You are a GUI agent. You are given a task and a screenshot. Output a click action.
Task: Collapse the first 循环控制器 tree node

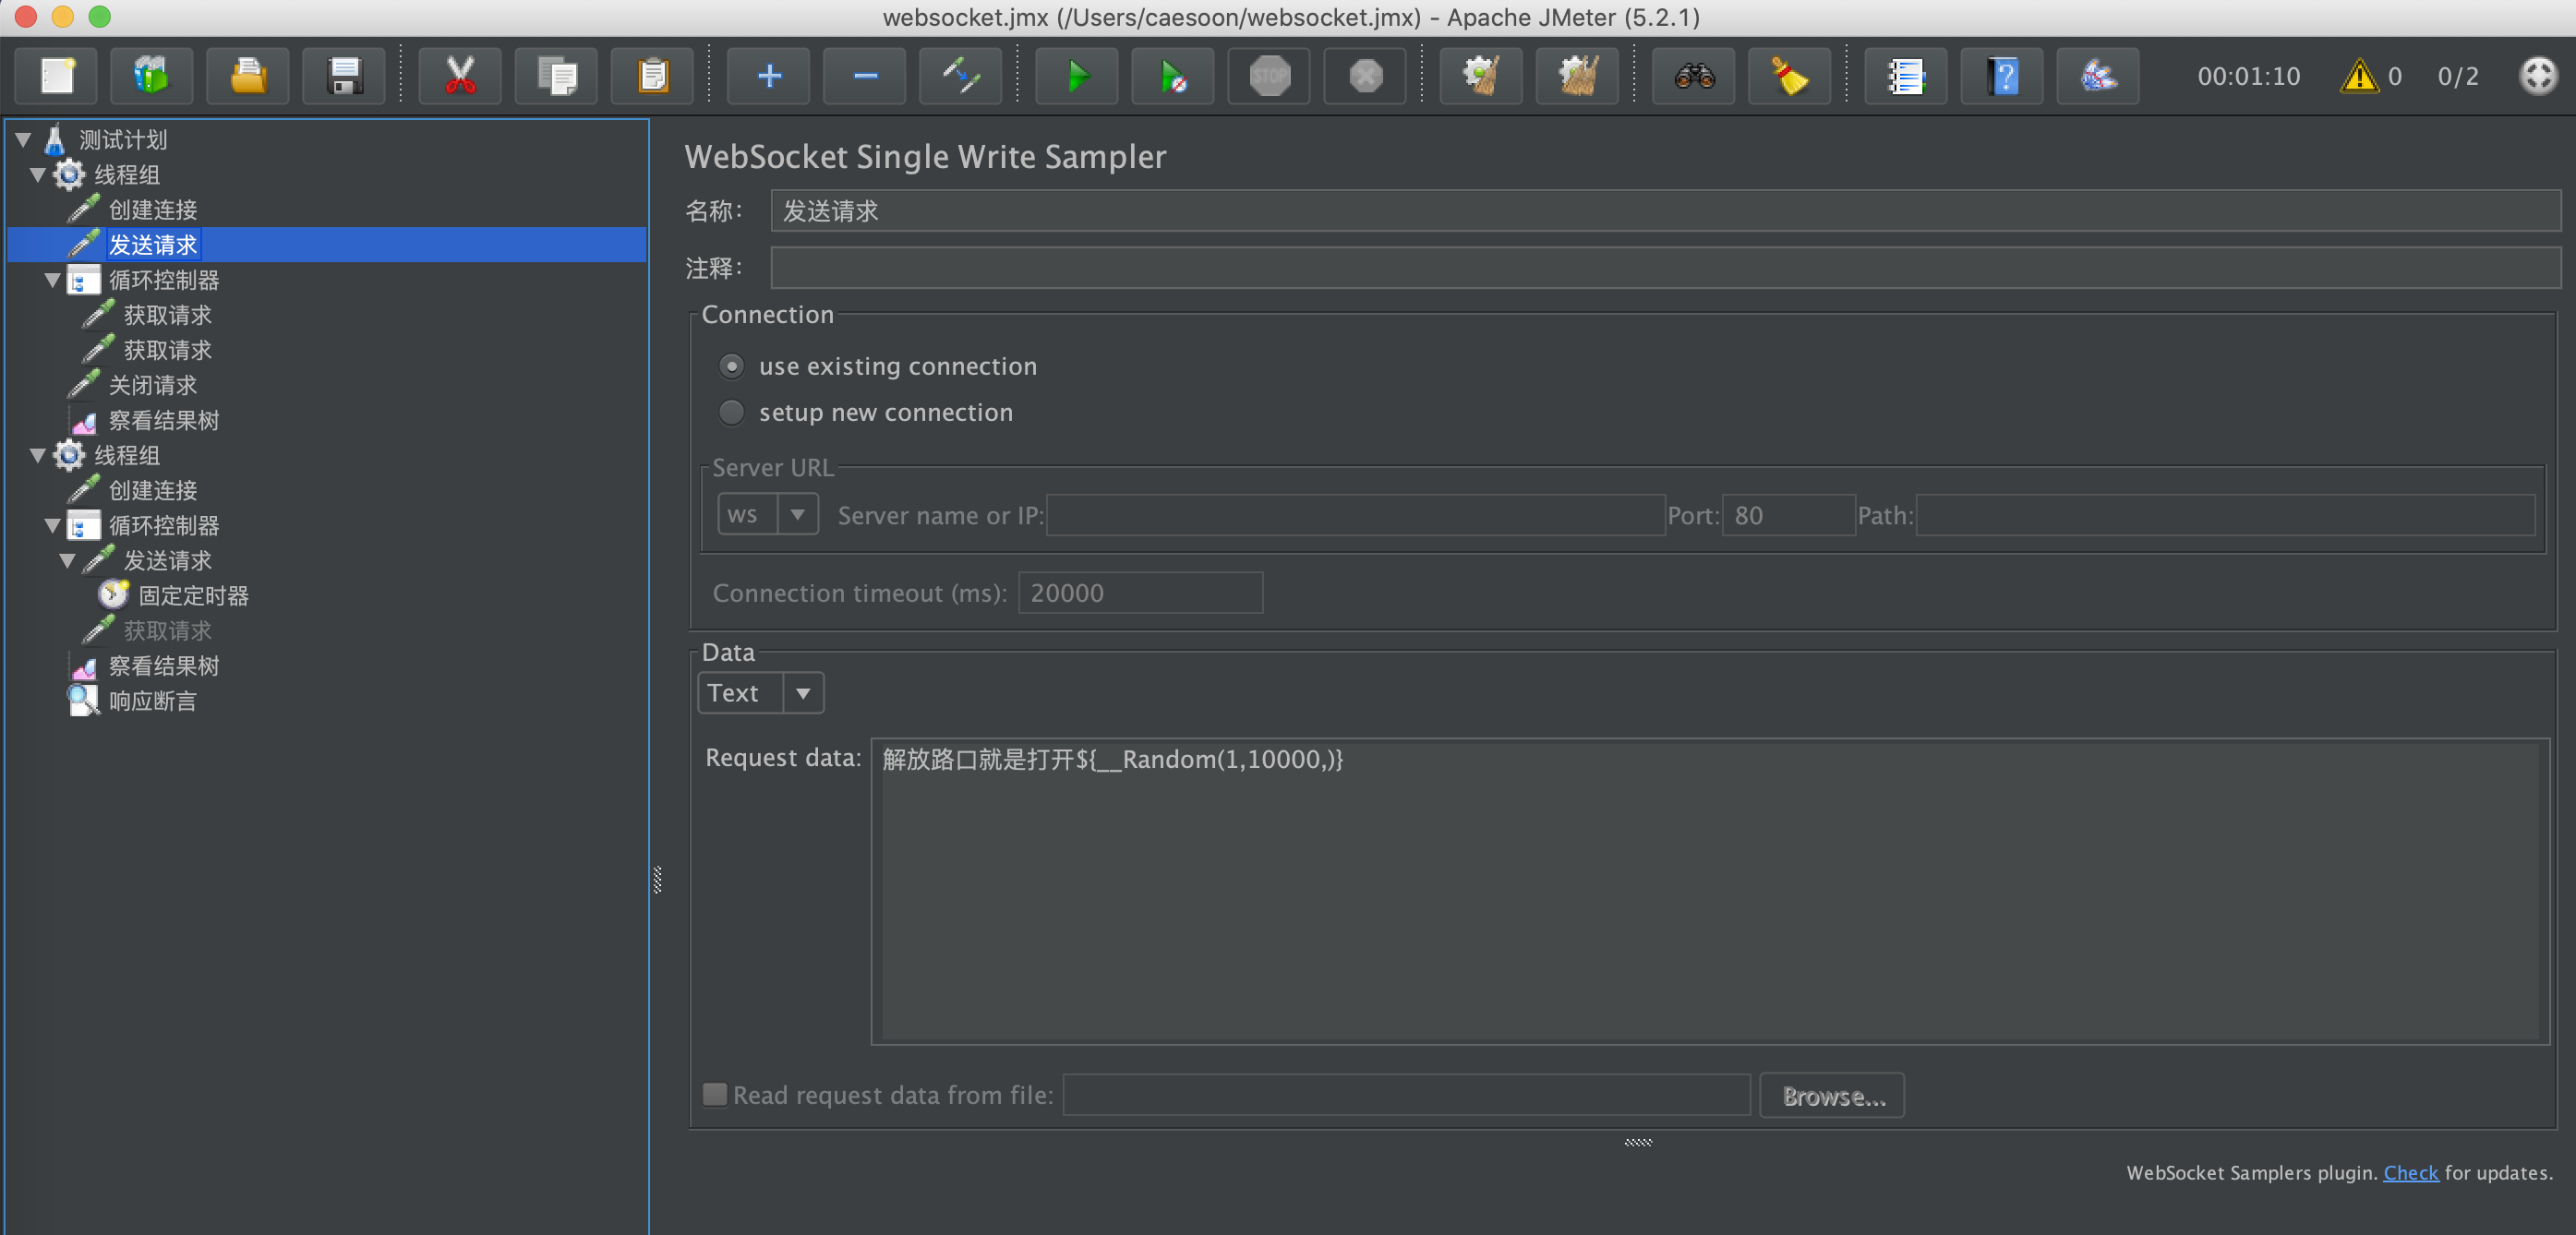[53, 281]
